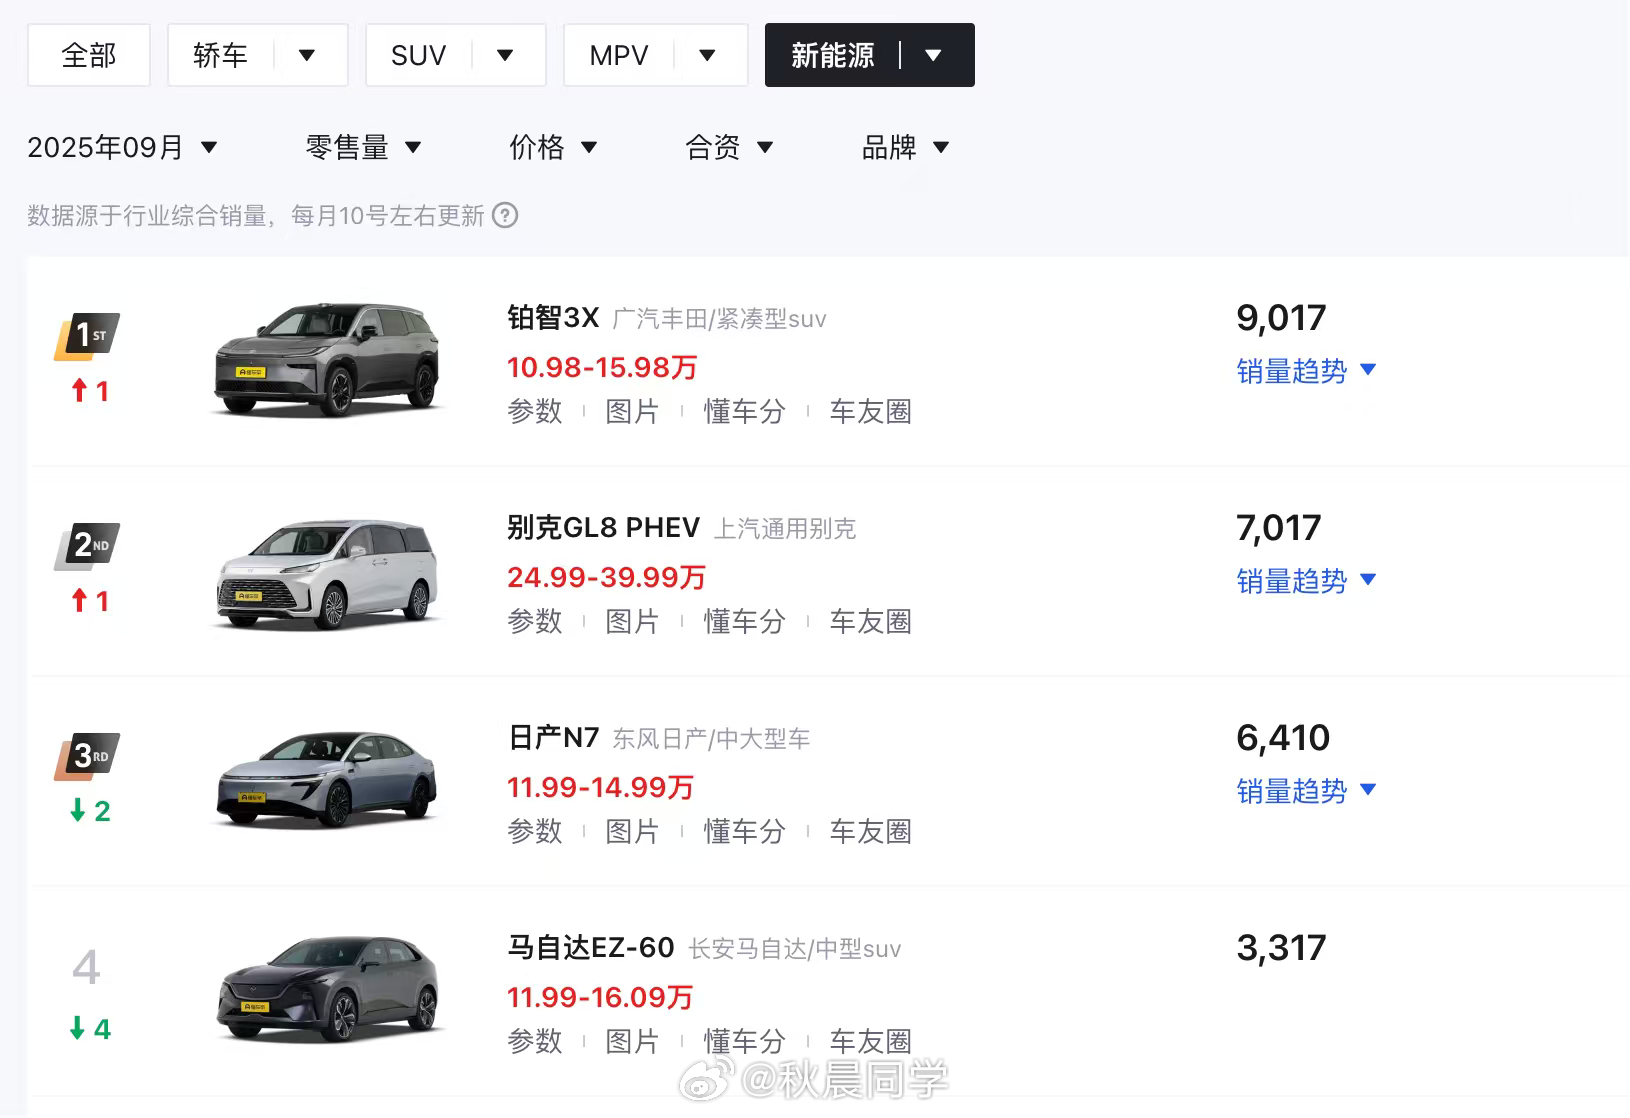Expand the 轿车 category dropdown arrow

point(307,55)
